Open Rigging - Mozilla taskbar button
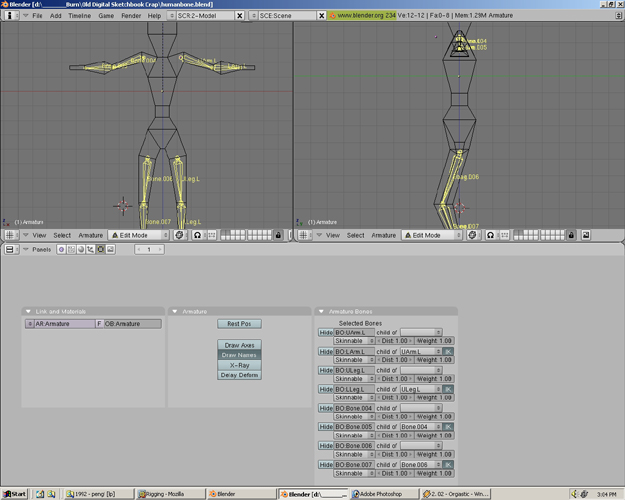The width and height of the screenshot is (625, 500). pyautogui.click(x=170, y=494)
